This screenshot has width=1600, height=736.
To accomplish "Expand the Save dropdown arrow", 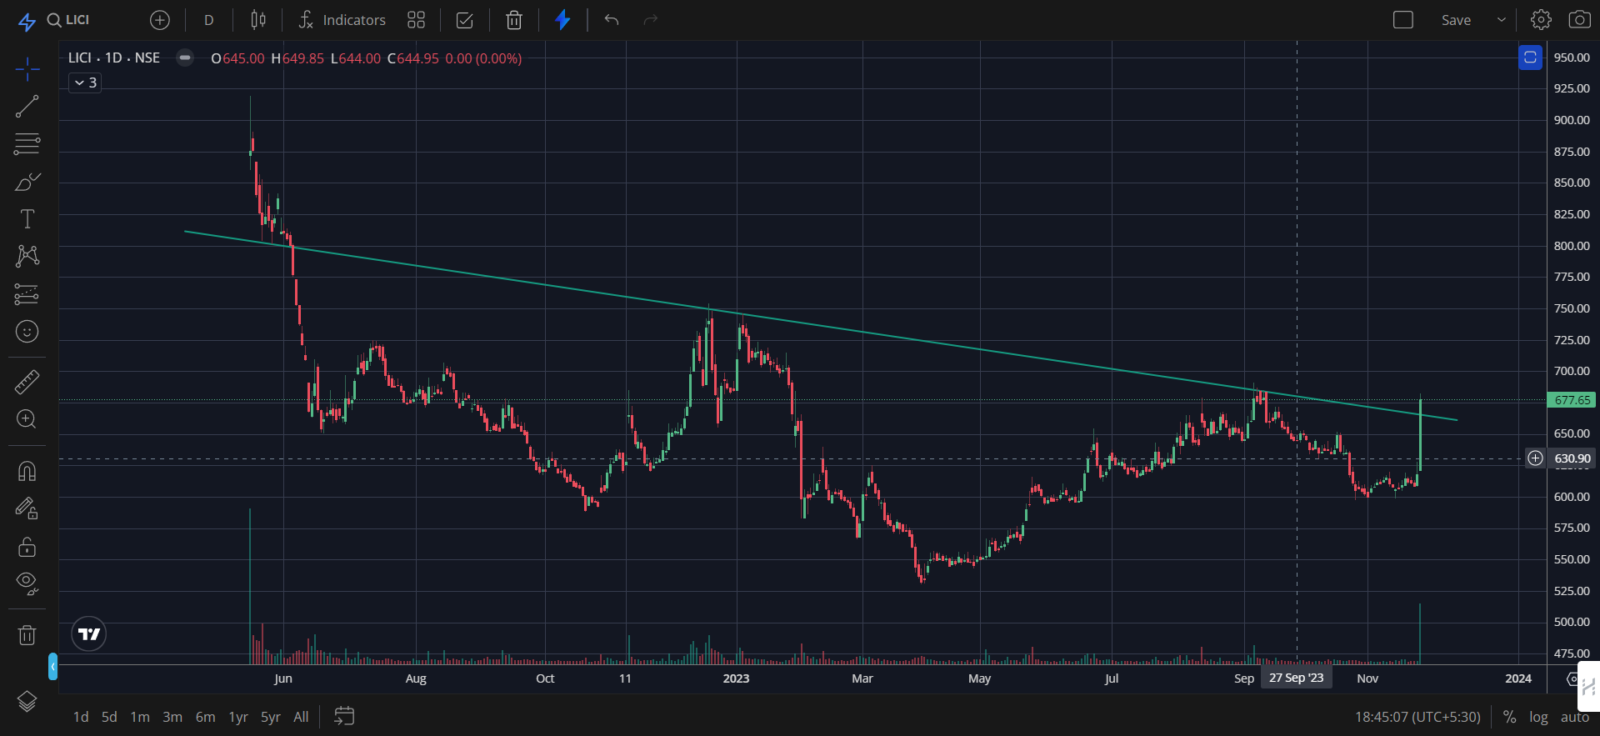I will 1501,20.
